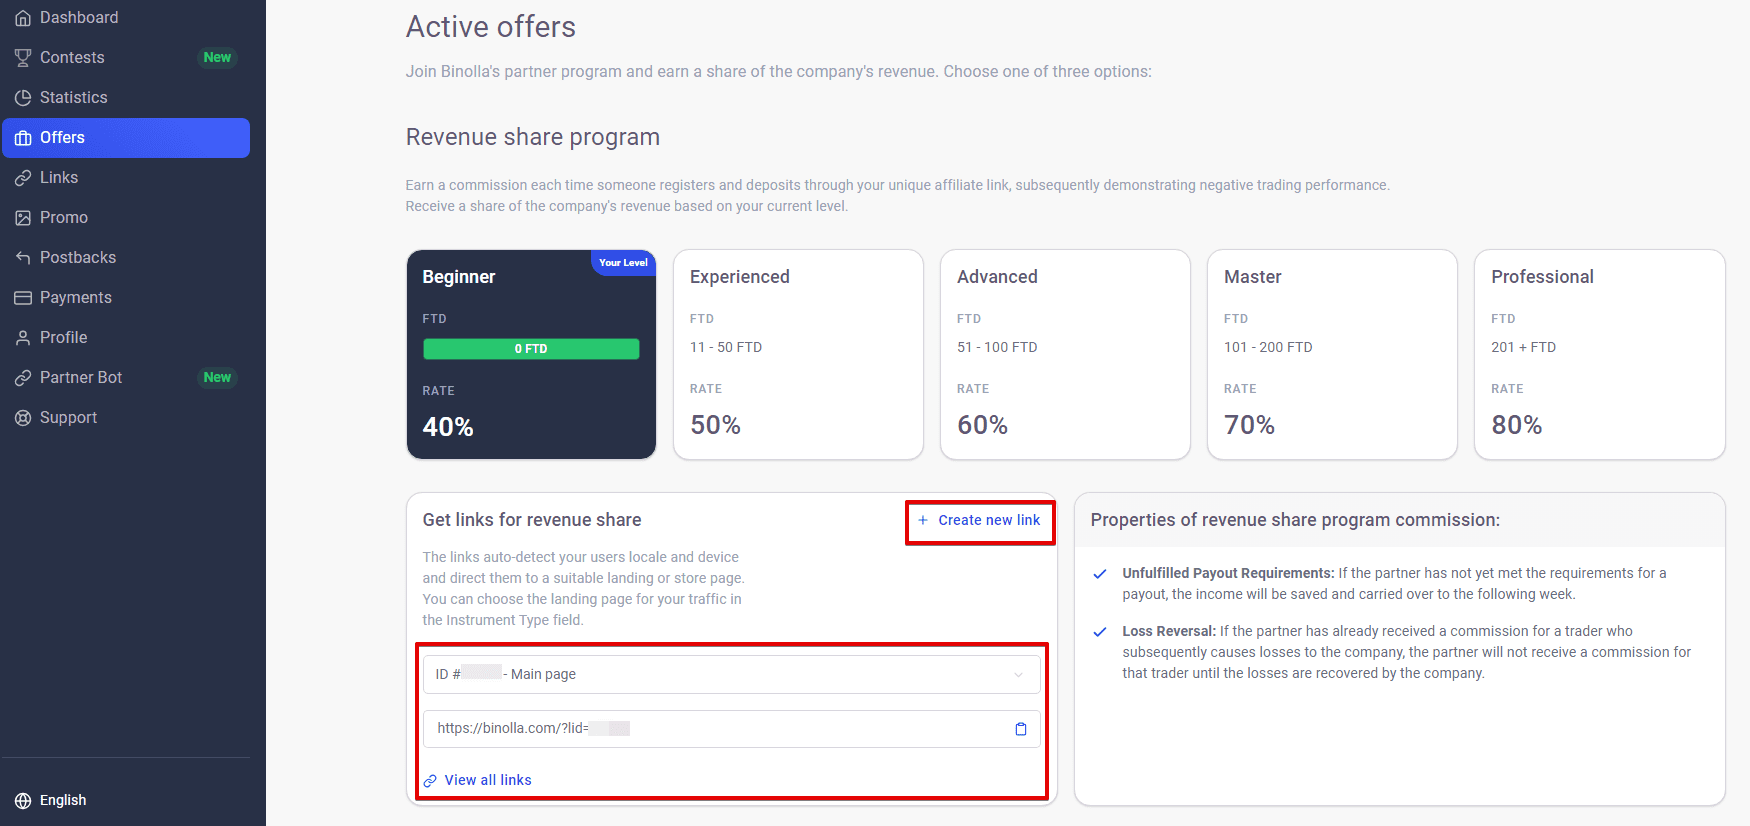This screenshot has height=826, width=1750.
Task: Click the Offers icon in sidebar
Action: (23, 138)
